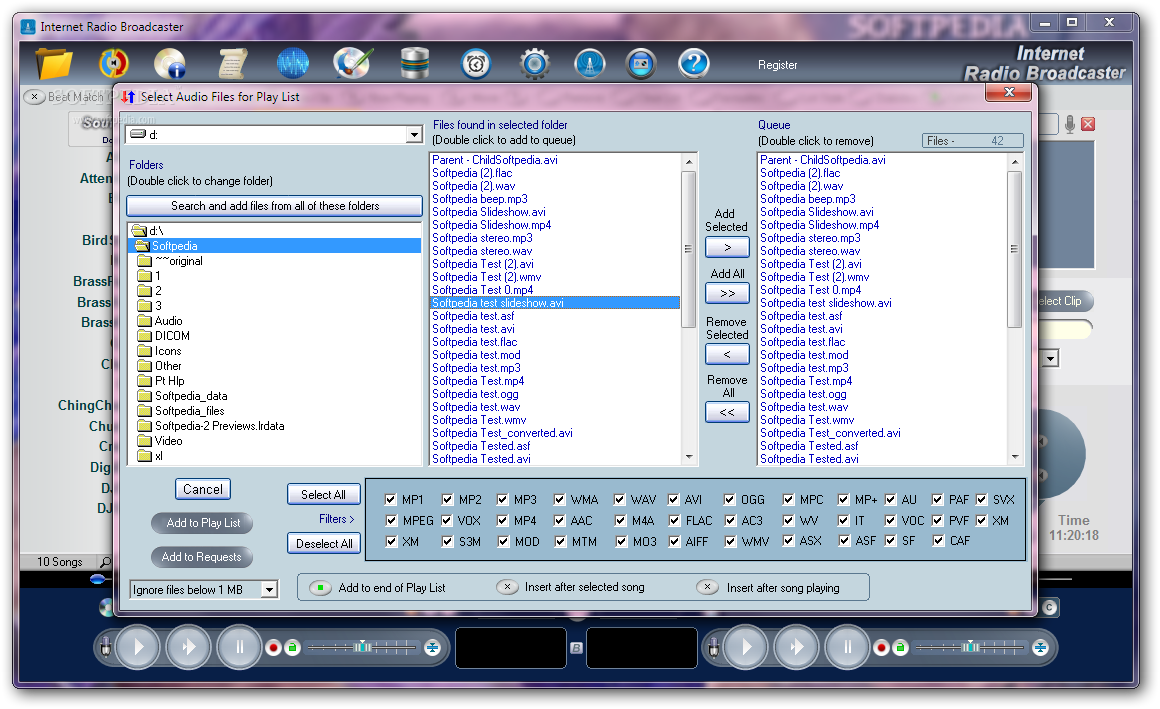Click the broadcast tower toolbar icon

tap(590, 64)
